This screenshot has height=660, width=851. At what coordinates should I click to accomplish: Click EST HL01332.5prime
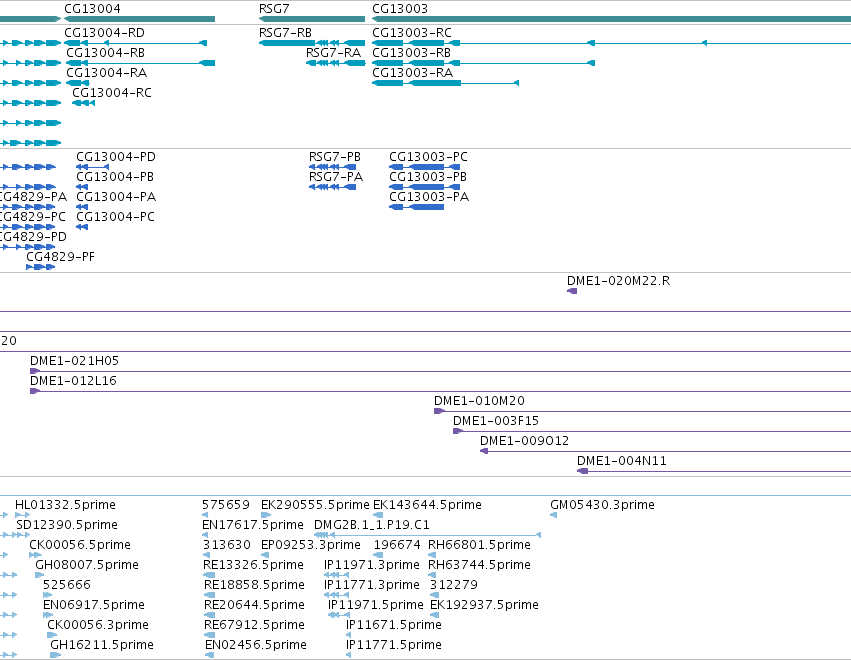(22, 515)
